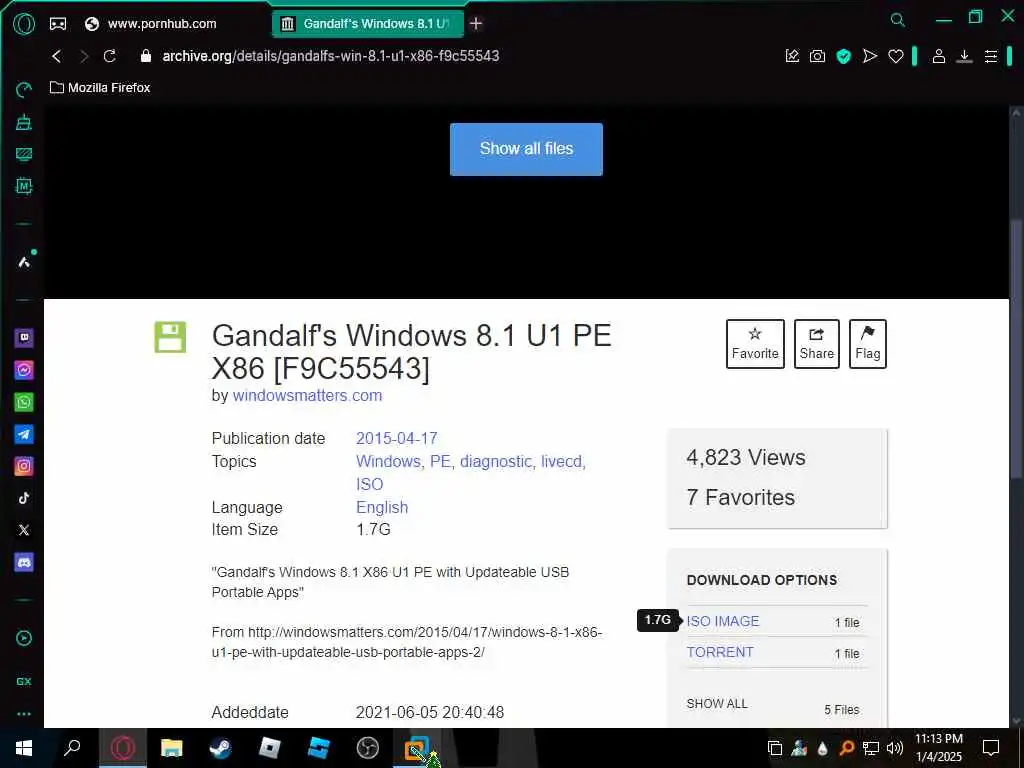
Task: Click the browser back arrow
Action: coord(57,56)
